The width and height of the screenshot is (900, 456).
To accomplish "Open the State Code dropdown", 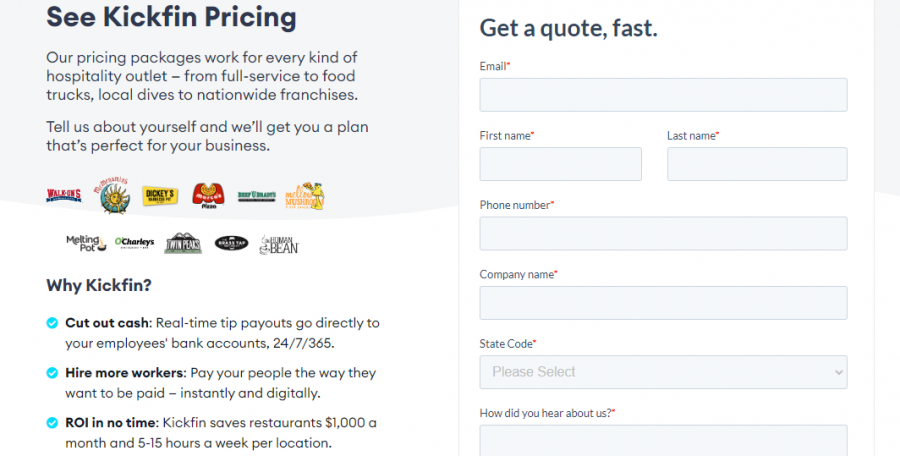I will 663,372.
